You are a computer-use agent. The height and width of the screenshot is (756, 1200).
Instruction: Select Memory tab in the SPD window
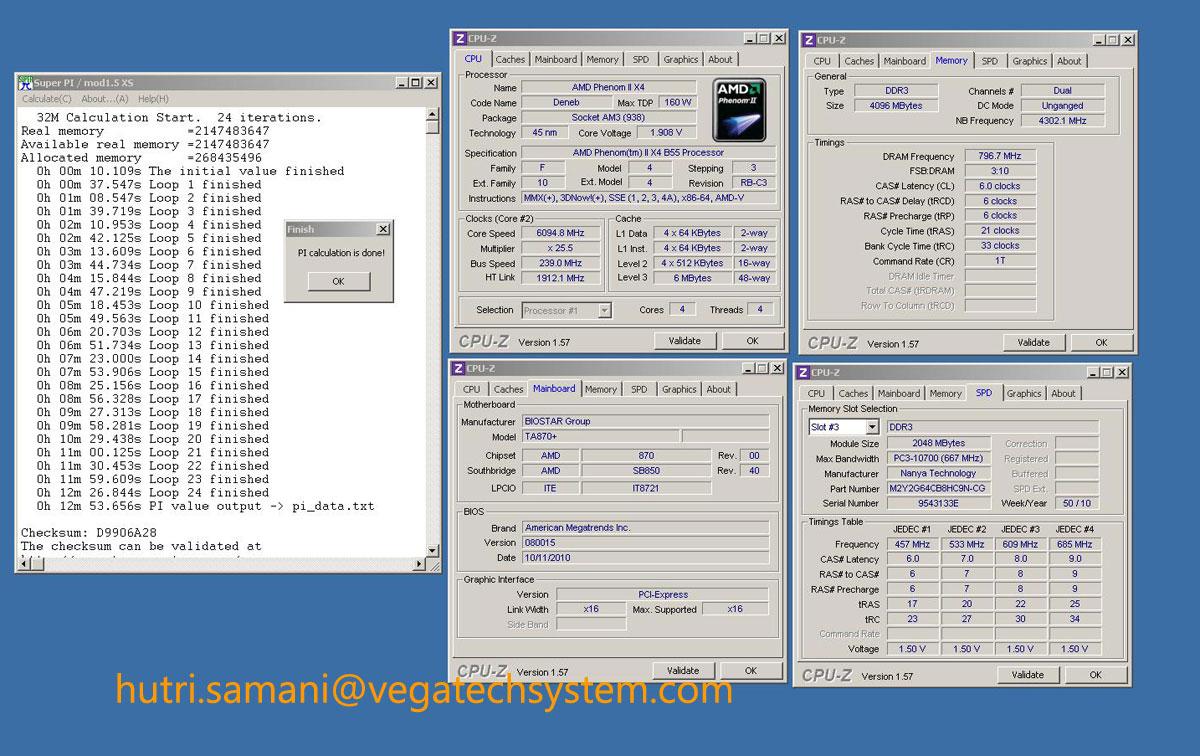(945, 394)
